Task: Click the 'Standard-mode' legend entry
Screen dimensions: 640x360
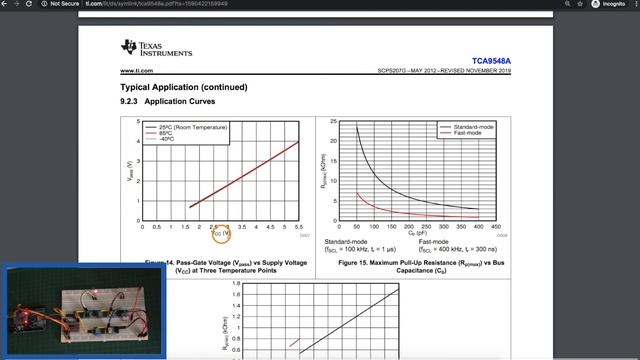Action: pyautogui.click(x=467, y=127)
